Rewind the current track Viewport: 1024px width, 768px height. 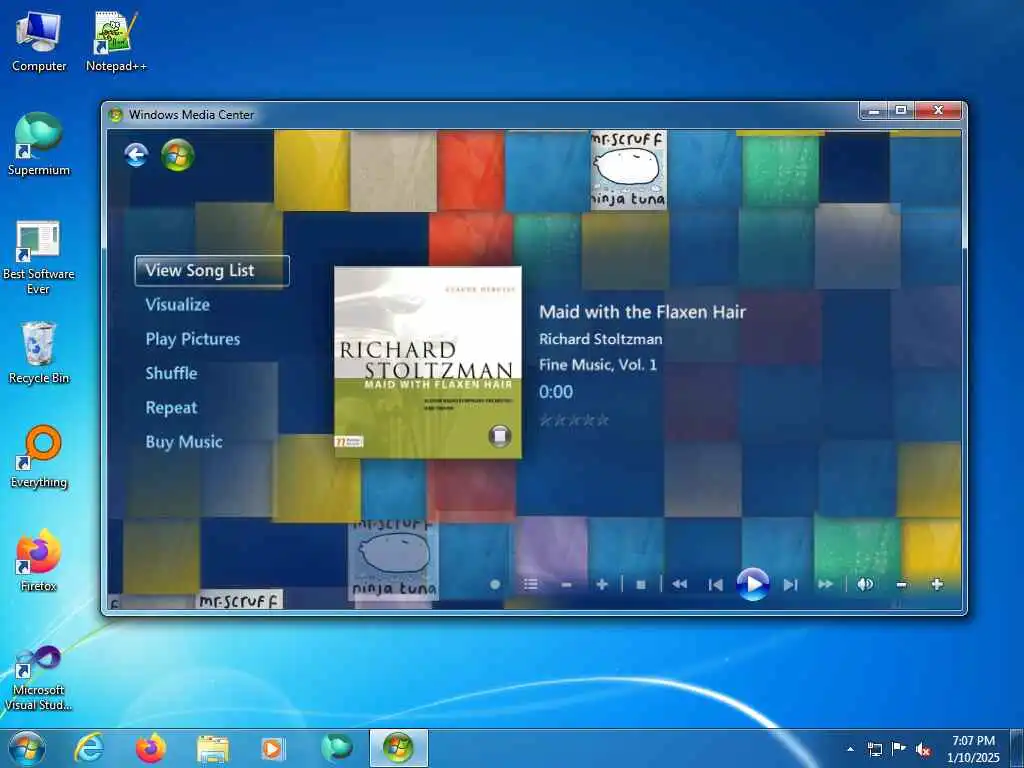[x=680, y=584]
